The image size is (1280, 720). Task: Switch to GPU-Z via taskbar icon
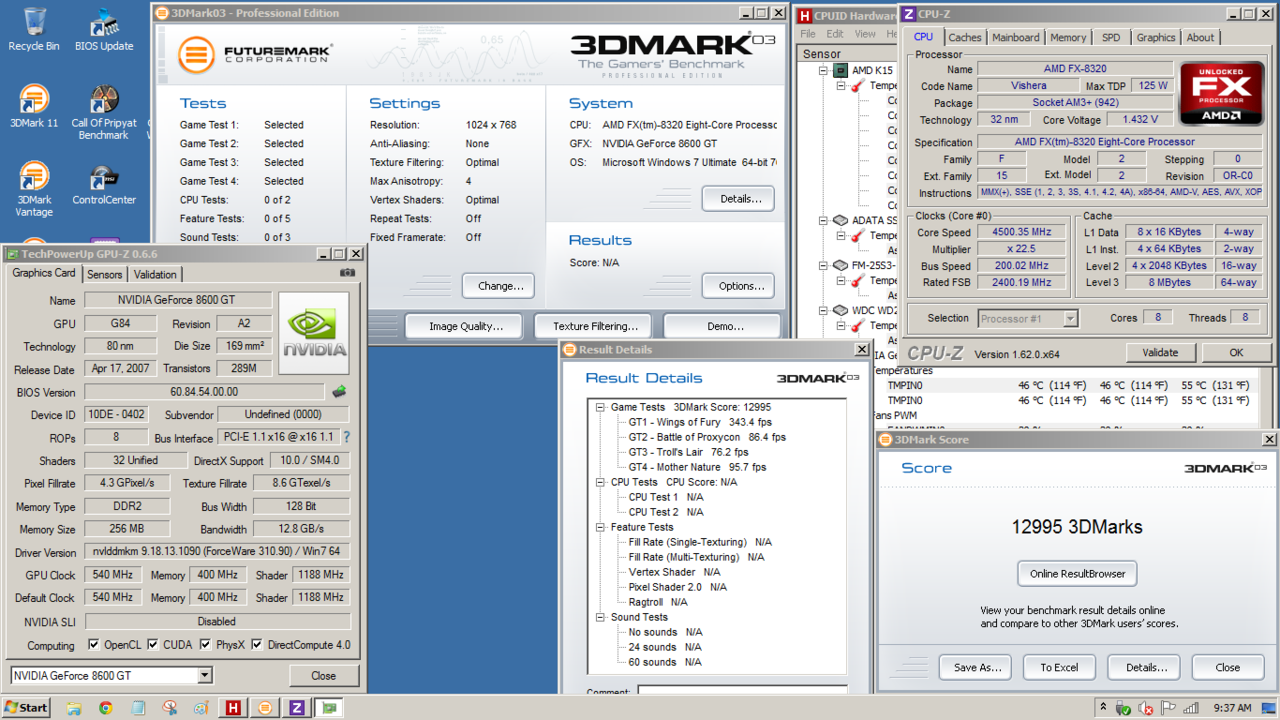(329, 707)
